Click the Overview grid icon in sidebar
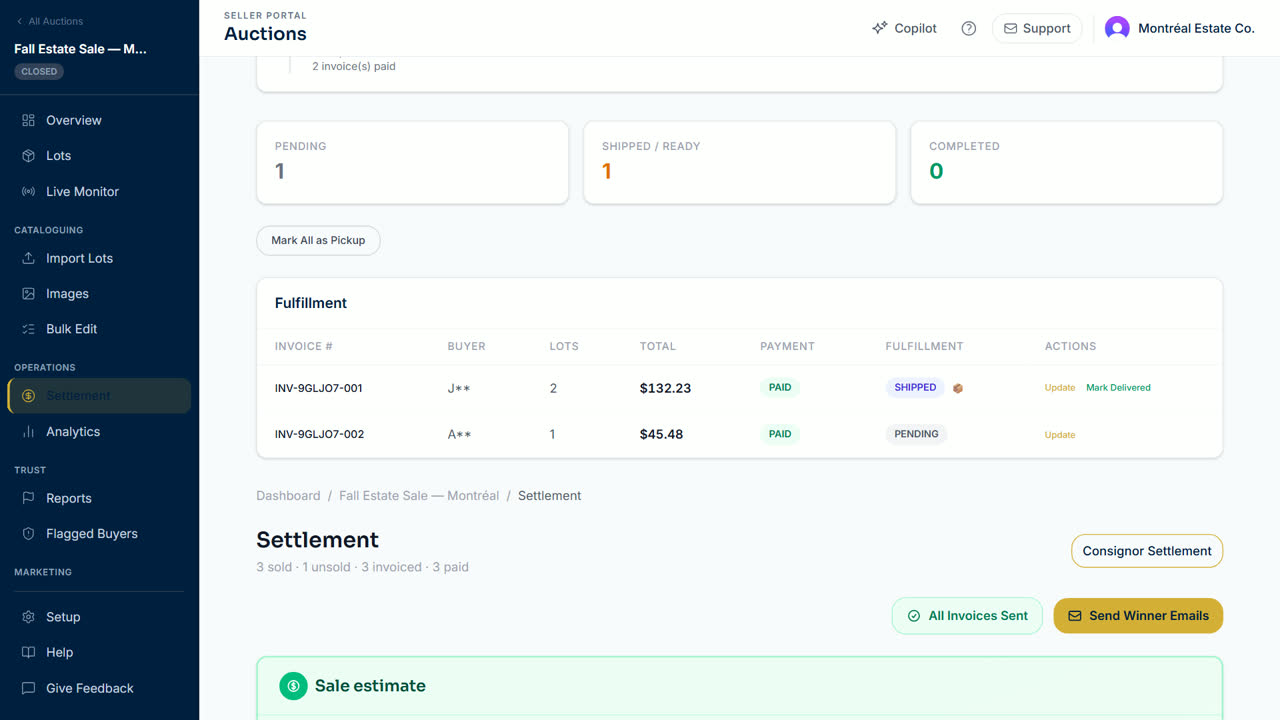Image resolution: width=1280 pixels, height=720 pixels. coord(28,120)
